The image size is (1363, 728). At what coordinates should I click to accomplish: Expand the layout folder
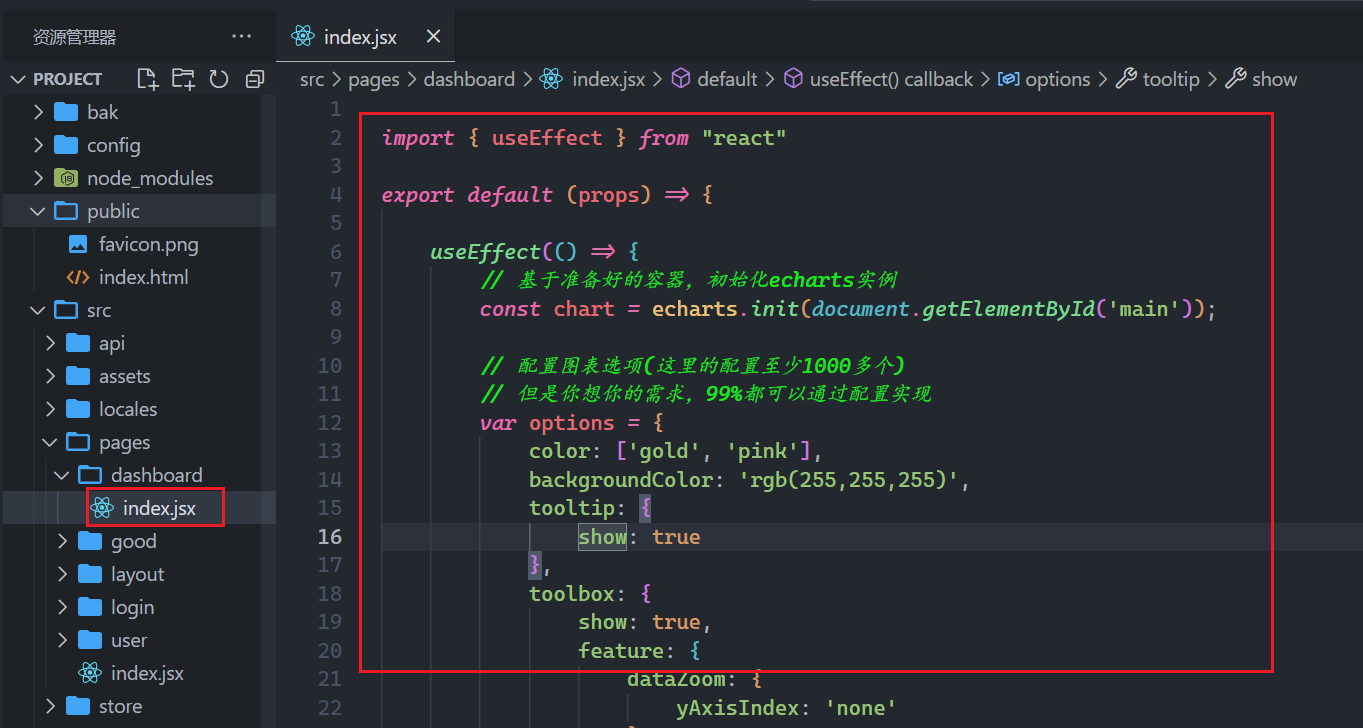63,574
